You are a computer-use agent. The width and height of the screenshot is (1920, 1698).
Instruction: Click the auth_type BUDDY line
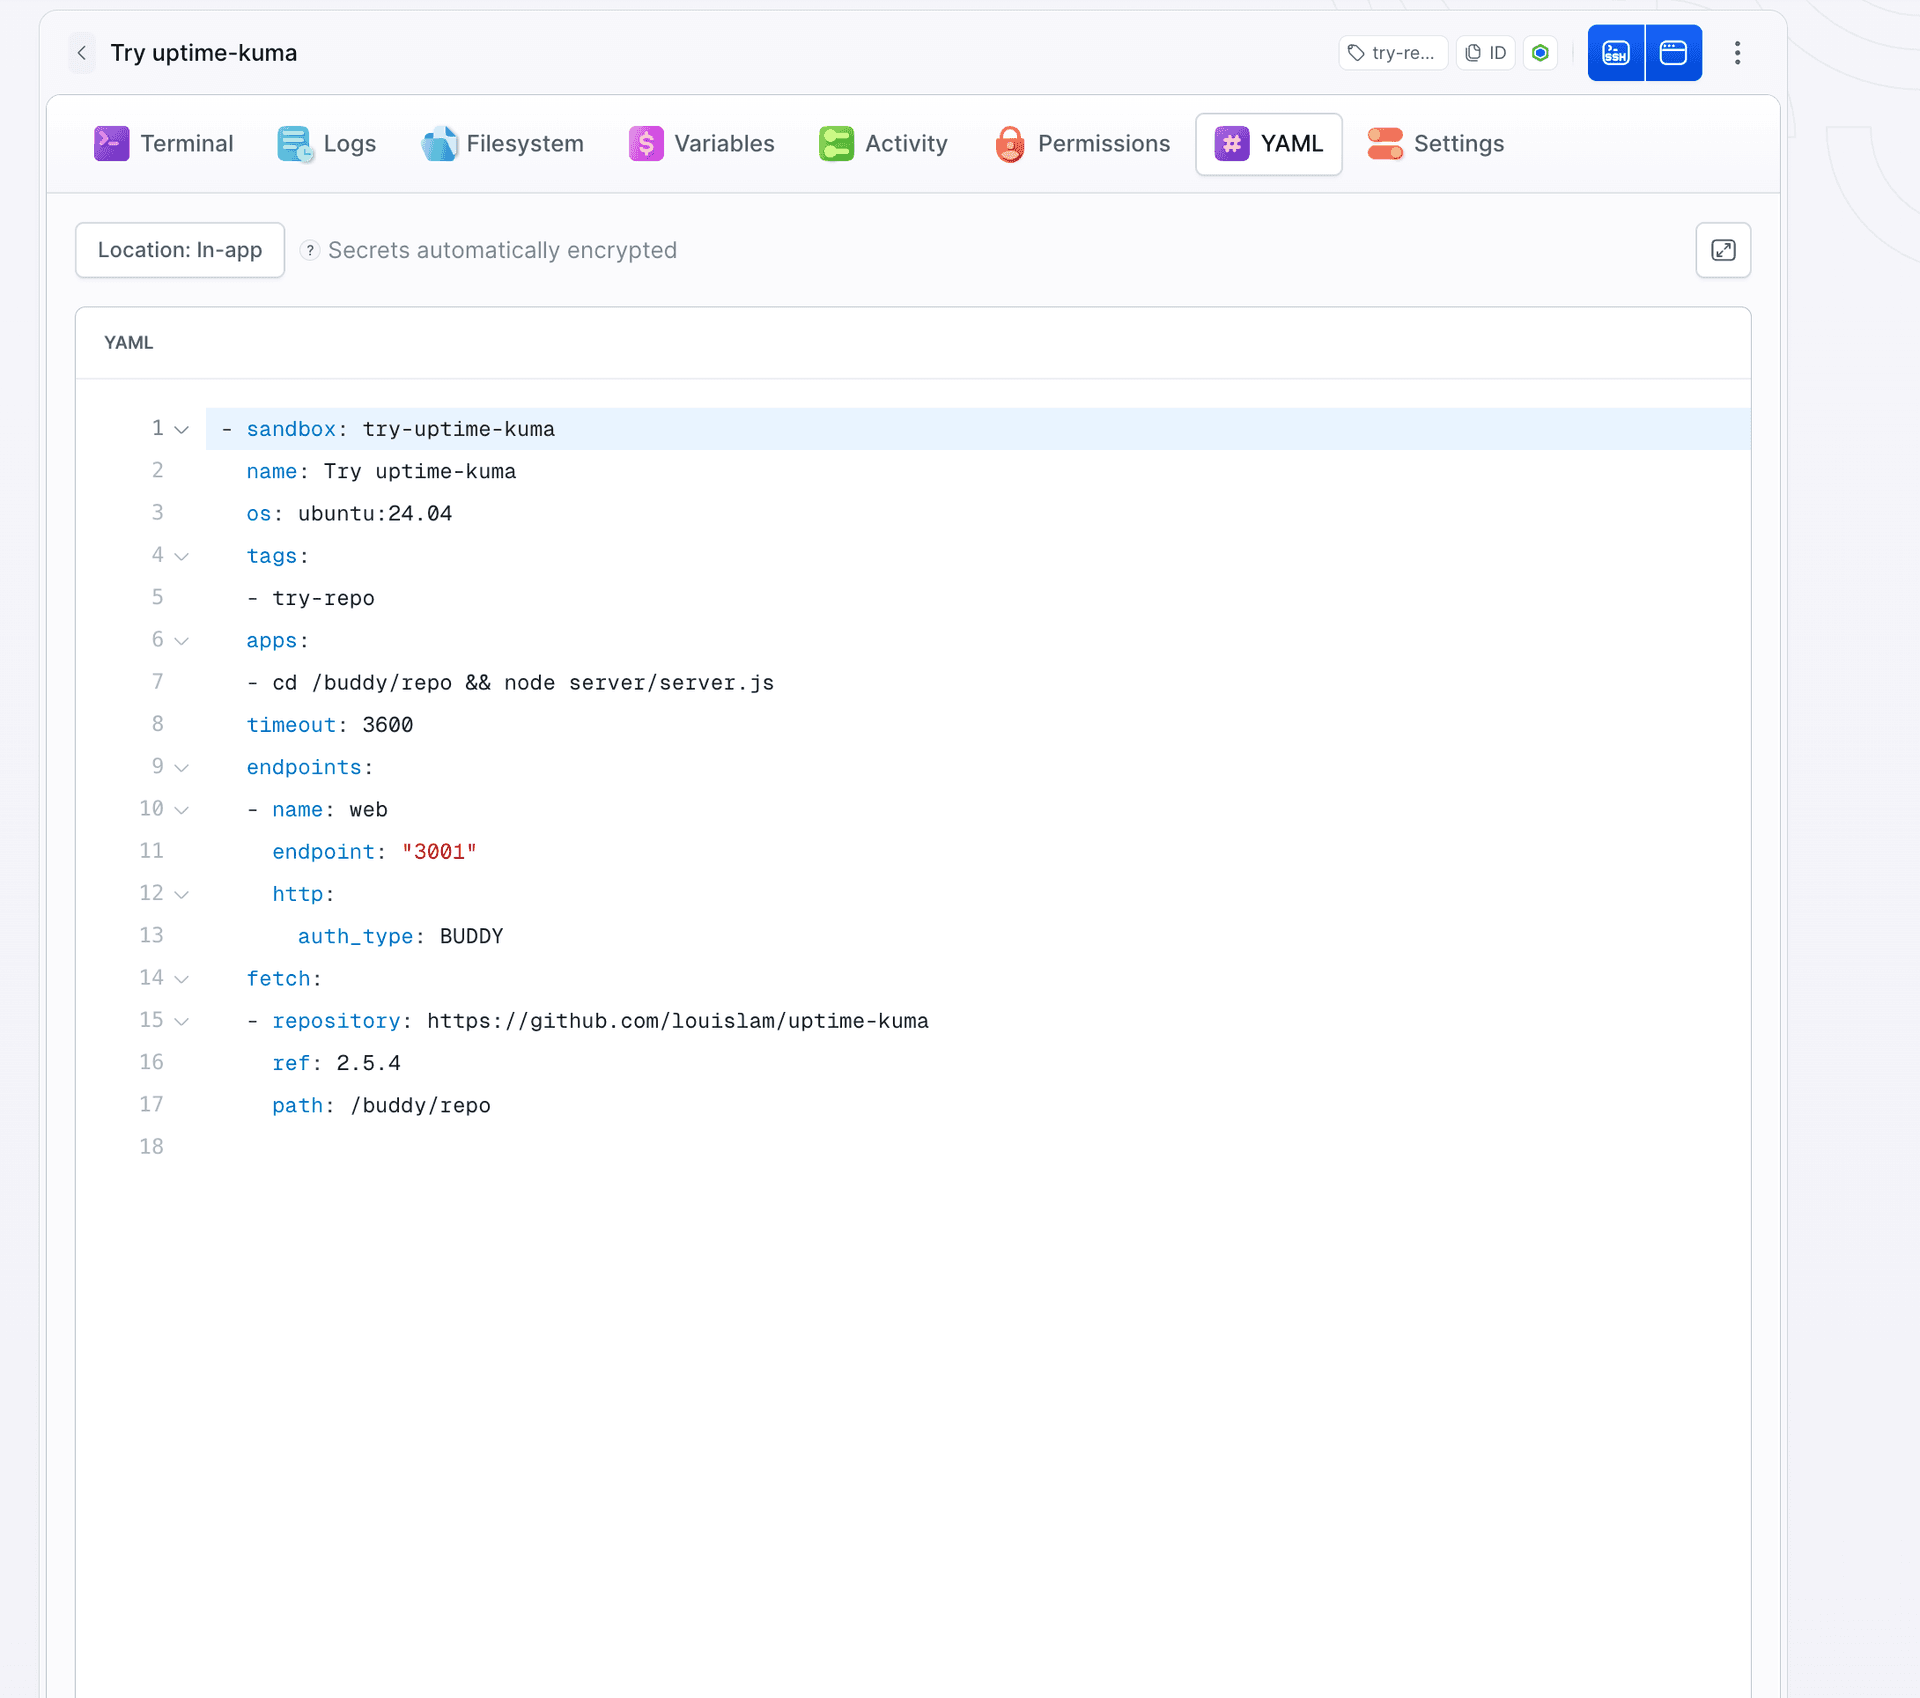(400, 936)
